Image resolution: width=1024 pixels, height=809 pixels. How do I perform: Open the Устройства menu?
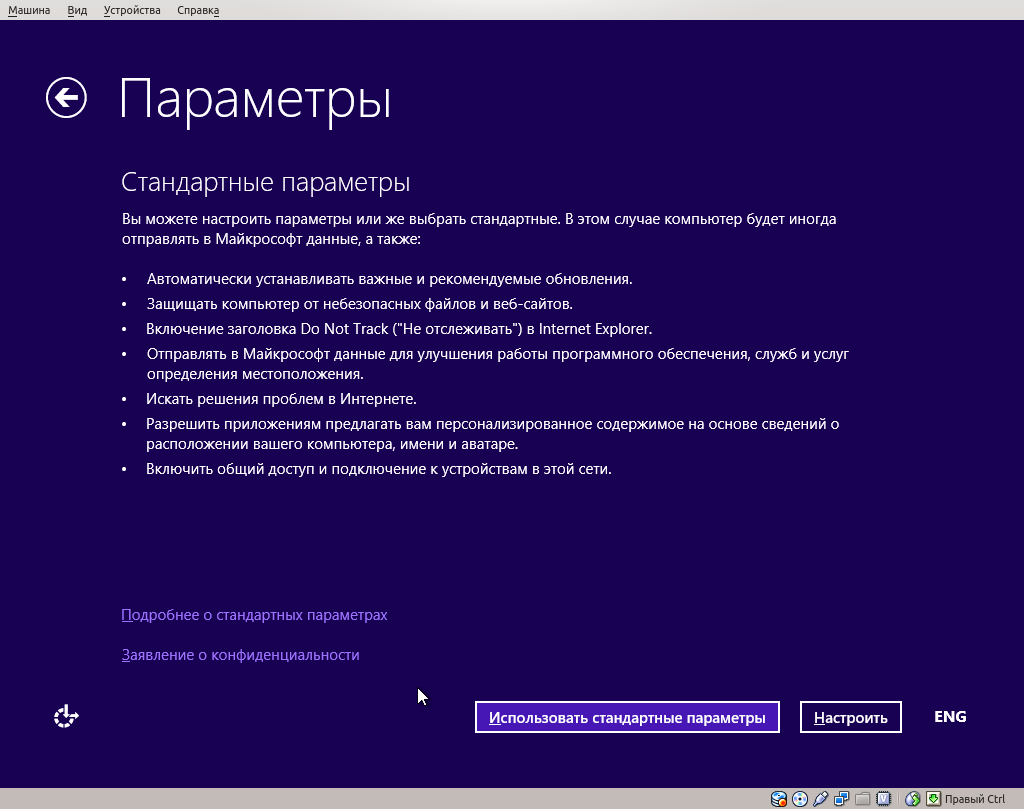131,9
